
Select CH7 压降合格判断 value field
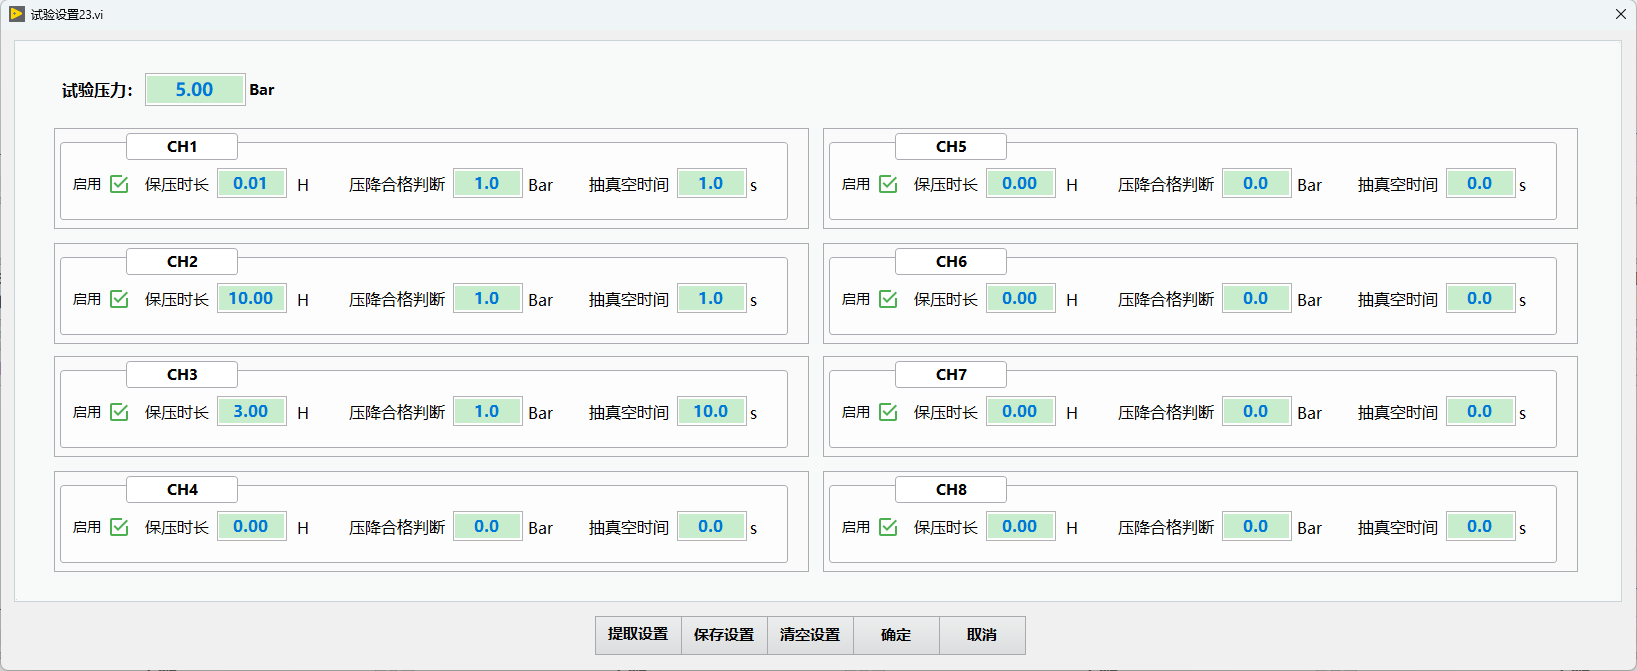point(1257,412)
